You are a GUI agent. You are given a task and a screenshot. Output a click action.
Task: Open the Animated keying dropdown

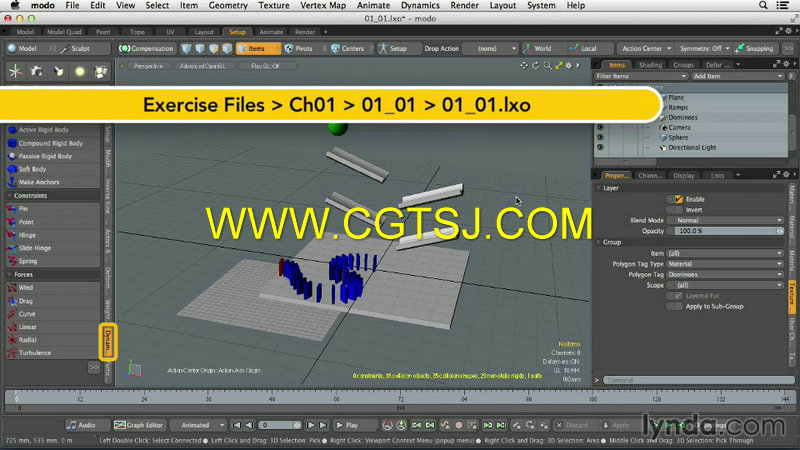197,425
